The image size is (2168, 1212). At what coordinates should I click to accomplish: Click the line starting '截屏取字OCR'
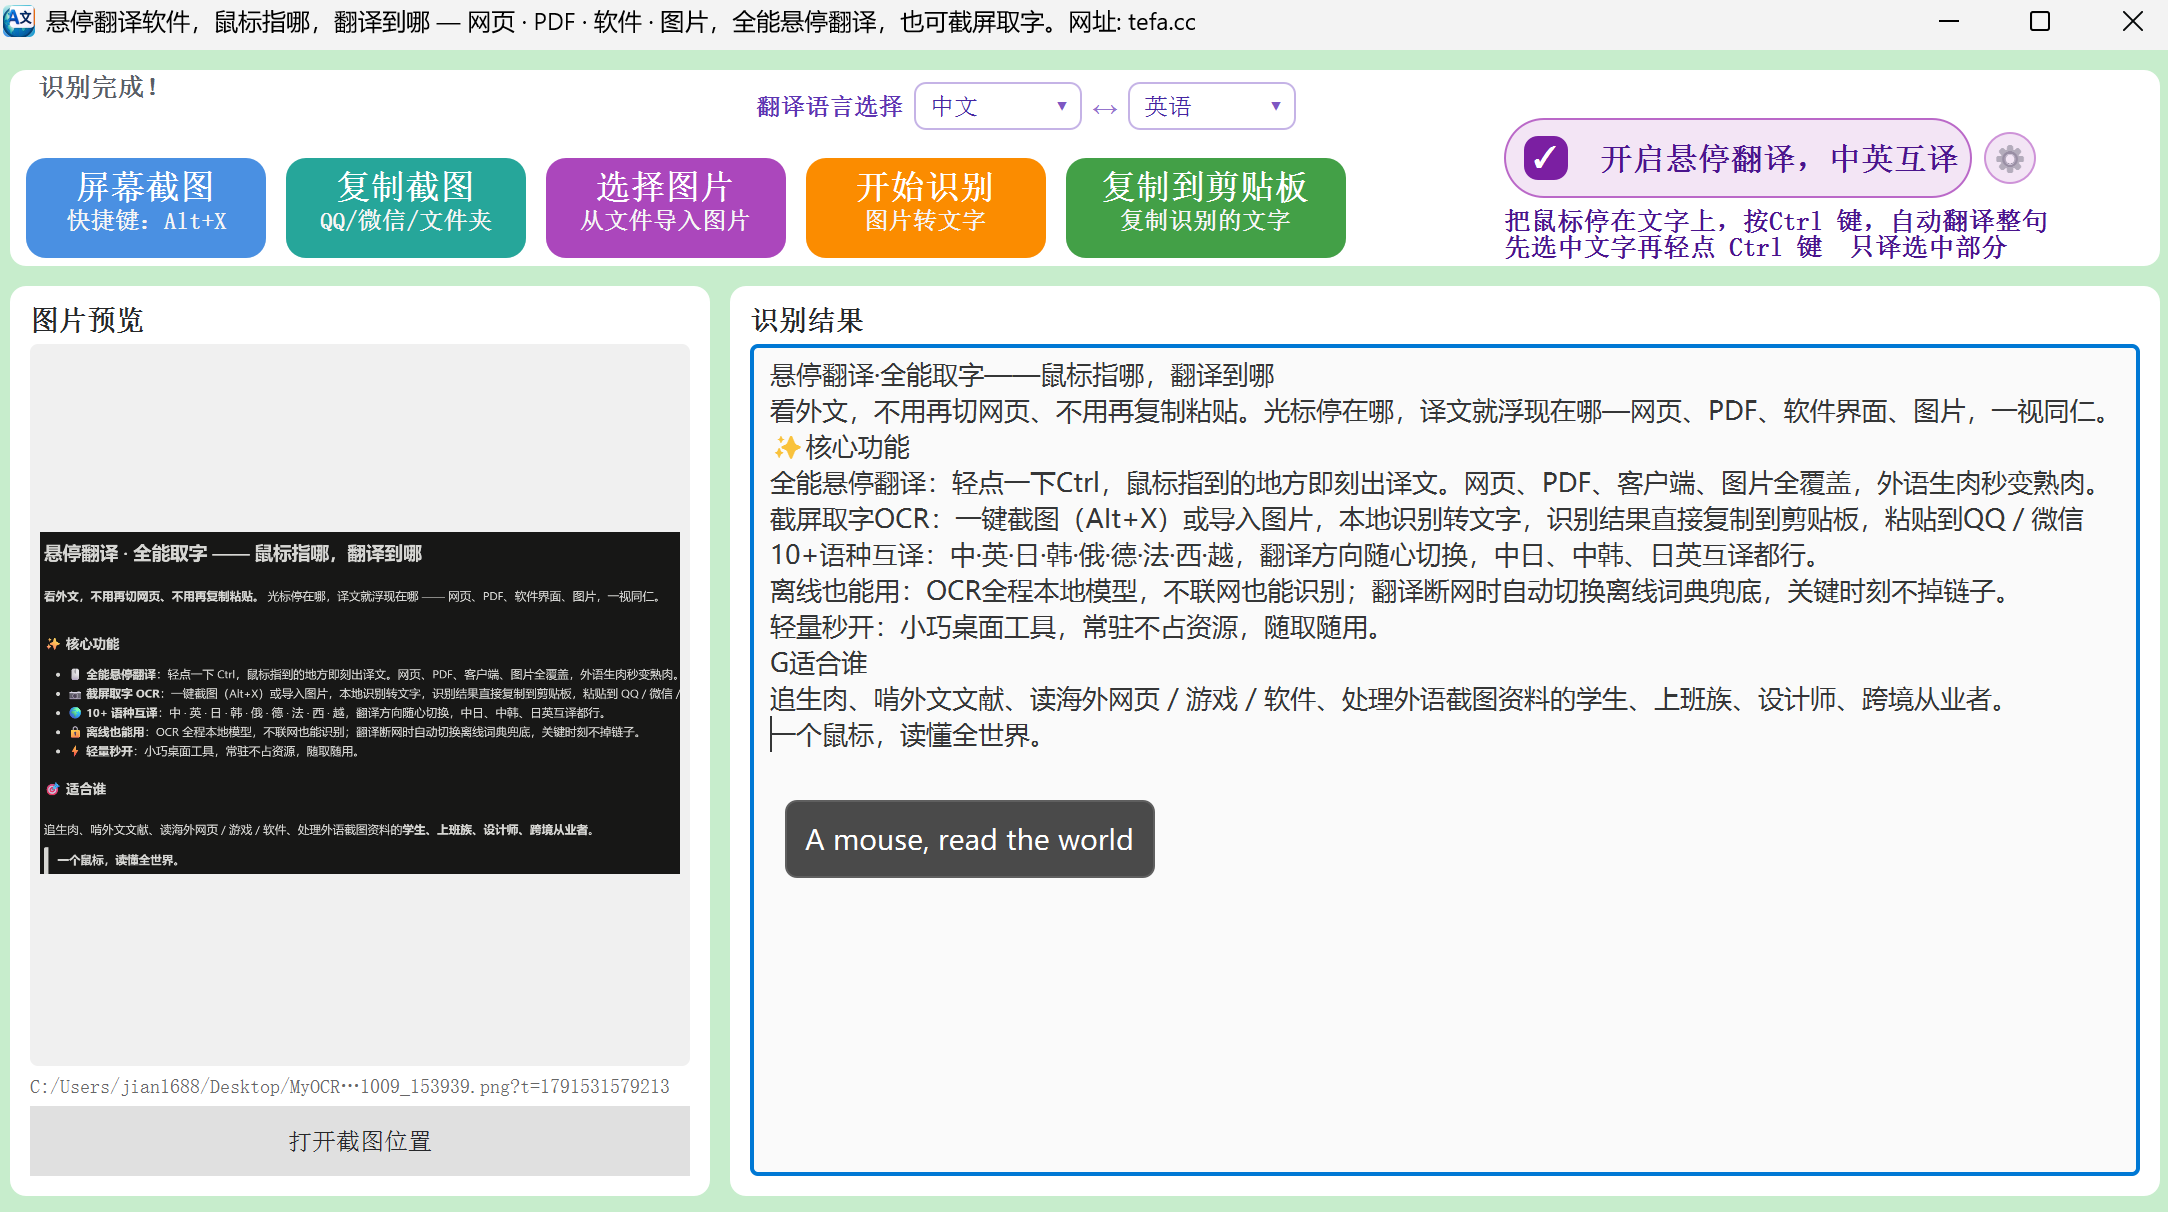click(1427, 519)
